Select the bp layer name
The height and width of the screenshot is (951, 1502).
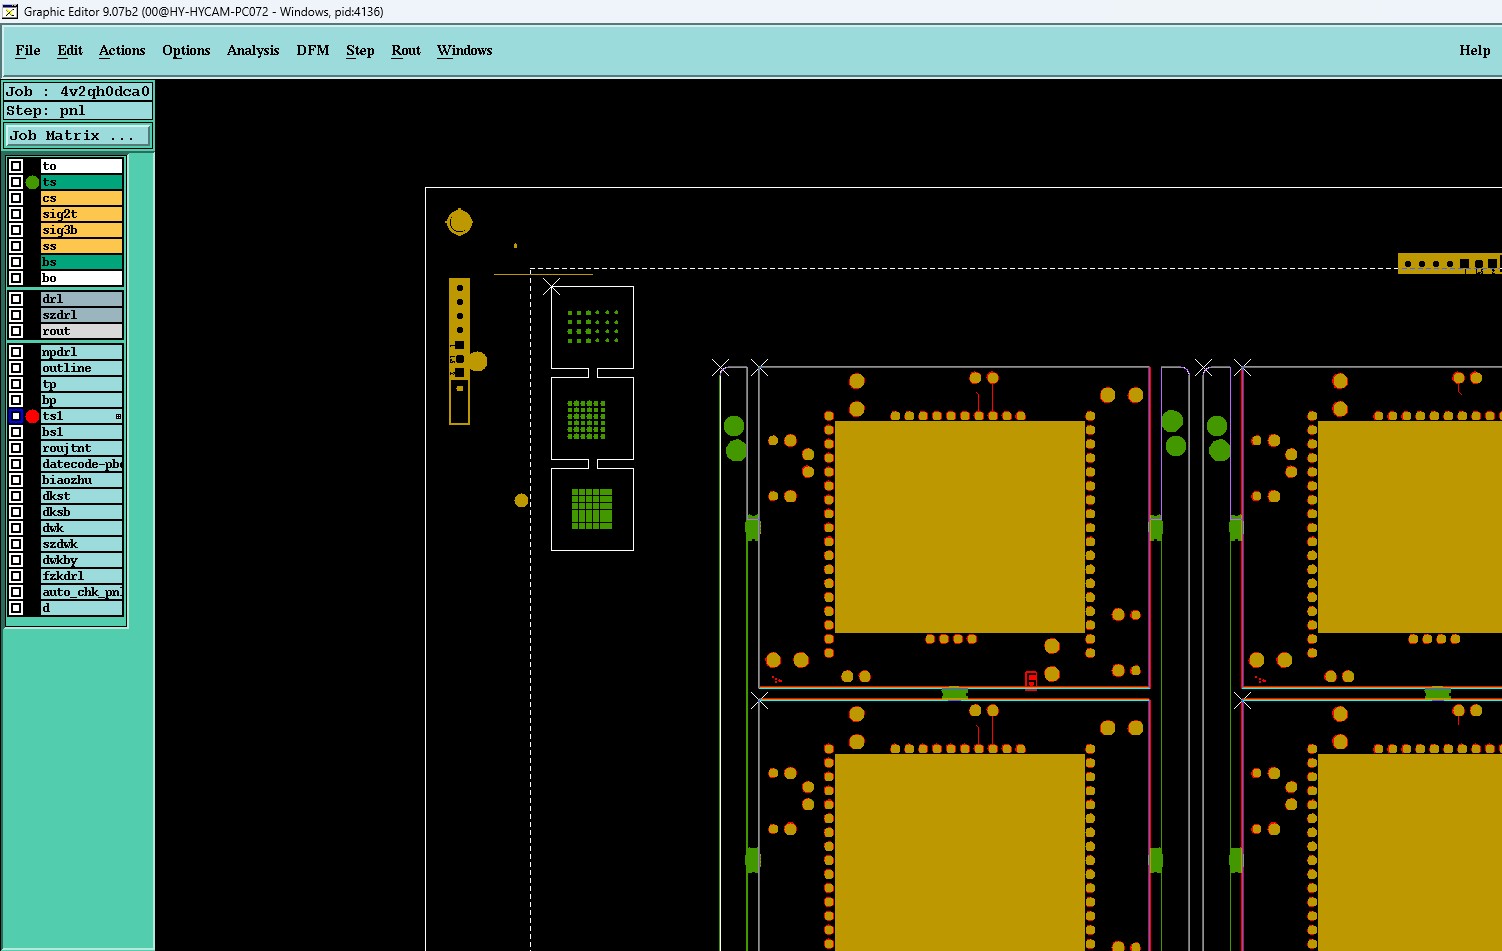82,400
